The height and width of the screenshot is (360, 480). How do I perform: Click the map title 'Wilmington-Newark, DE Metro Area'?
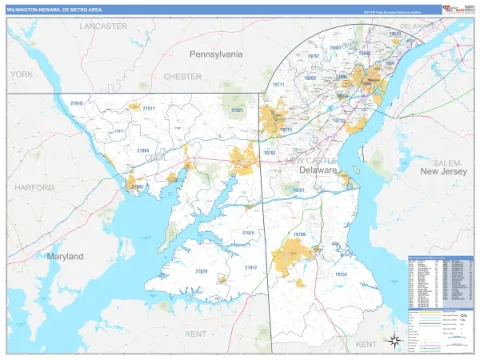tap(54, 10)
